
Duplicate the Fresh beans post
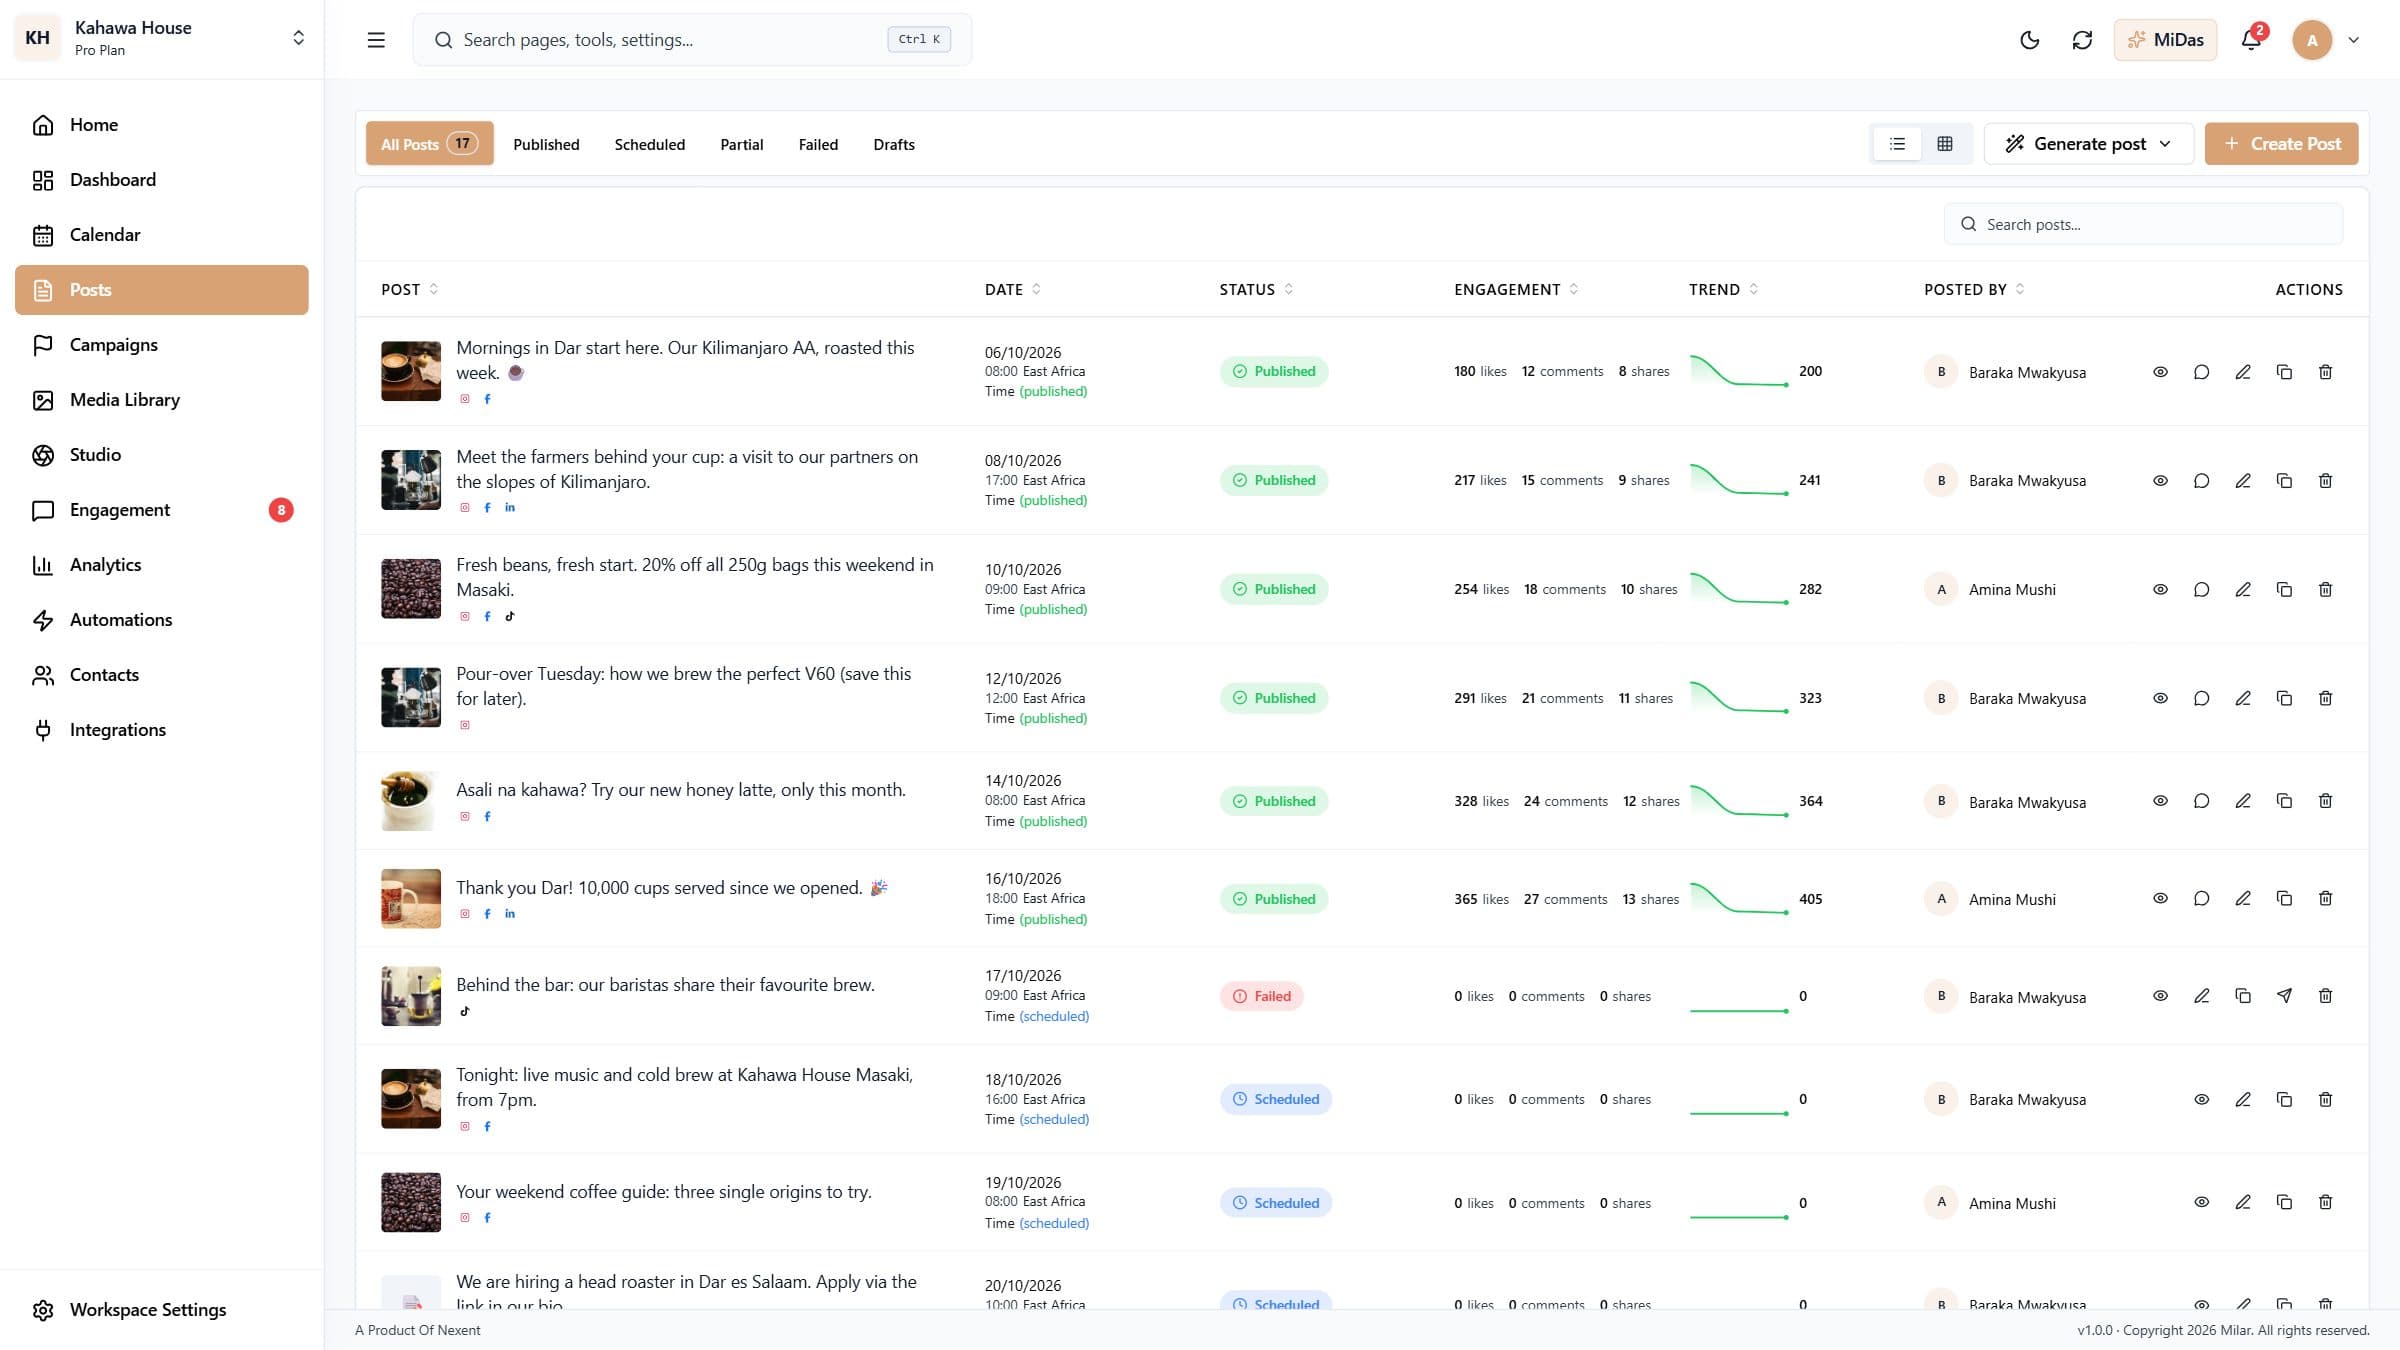click(x=2284, y=590)
